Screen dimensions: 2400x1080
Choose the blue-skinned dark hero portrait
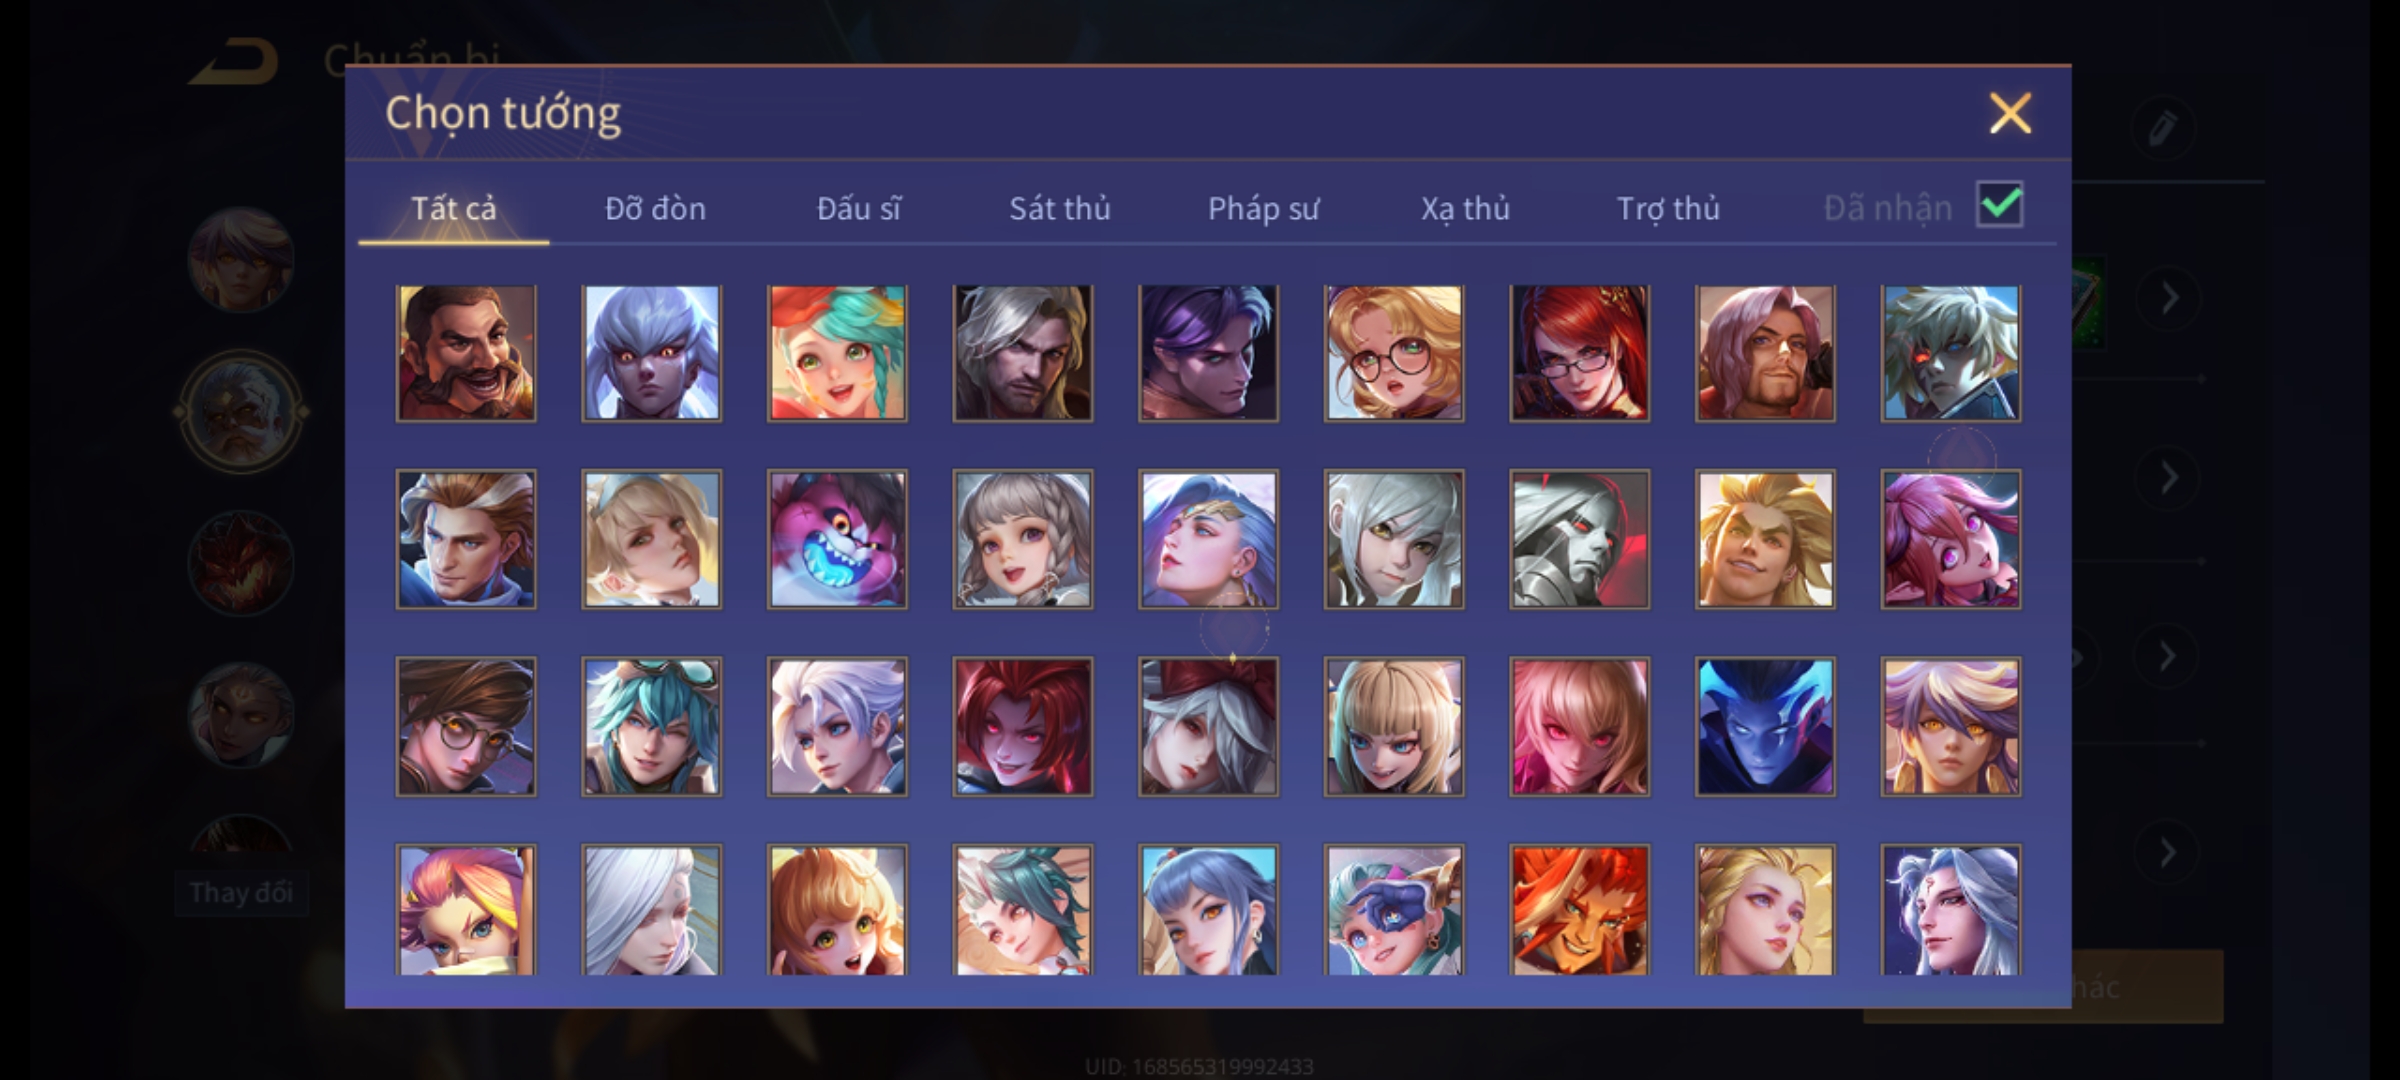coord(1765,726)
